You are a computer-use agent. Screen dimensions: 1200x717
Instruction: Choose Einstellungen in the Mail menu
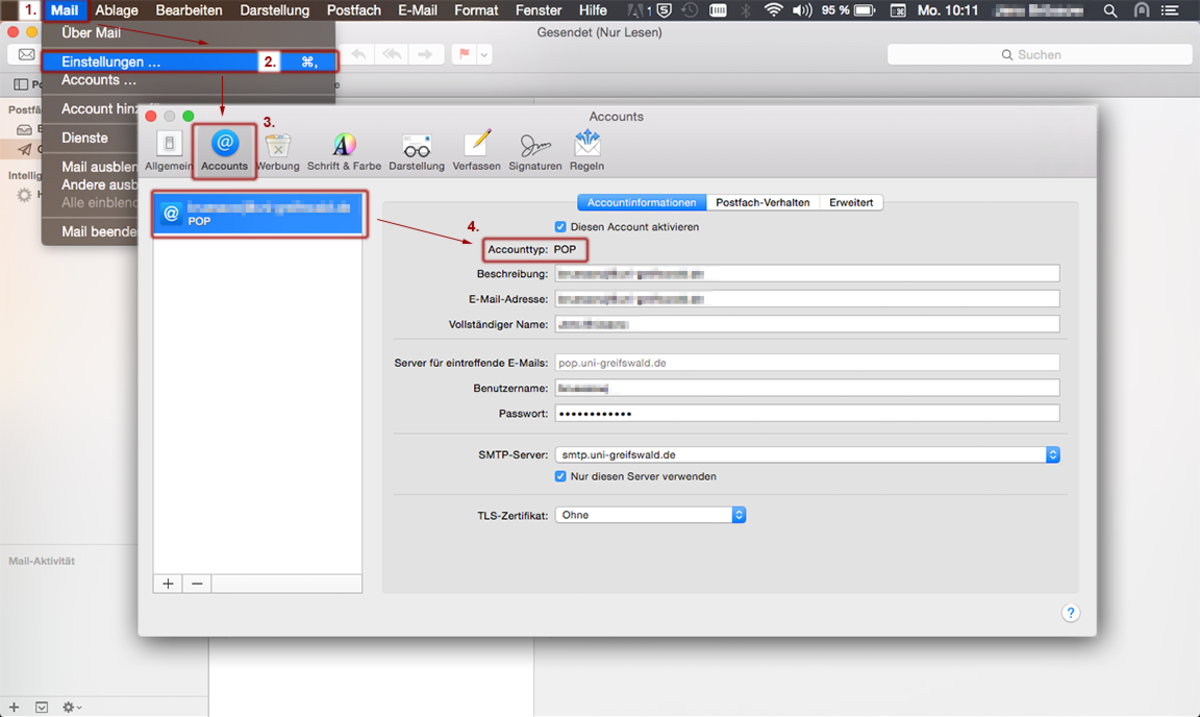pyautogui.click(x=111, y=62)
